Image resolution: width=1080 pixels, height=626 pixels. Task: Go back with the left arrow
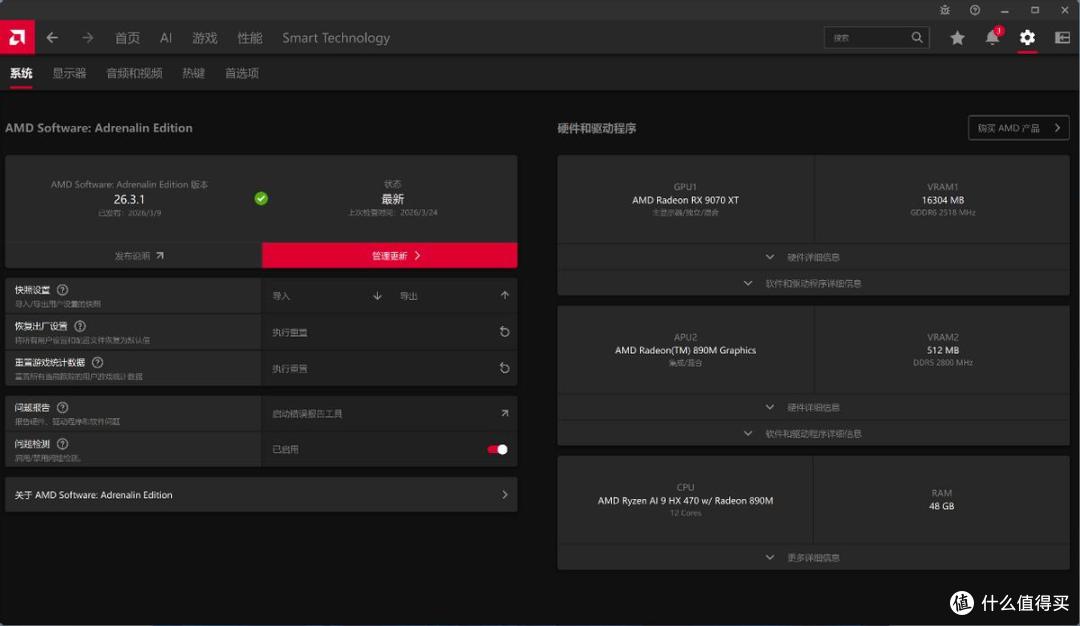pos(52,38)
